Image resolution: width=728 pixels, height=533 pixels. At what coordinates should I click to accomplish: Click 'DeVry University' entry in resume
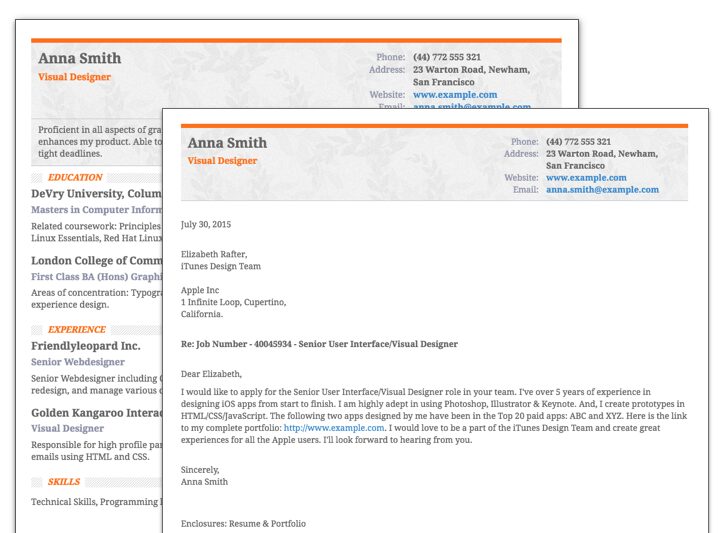point(96,194)
